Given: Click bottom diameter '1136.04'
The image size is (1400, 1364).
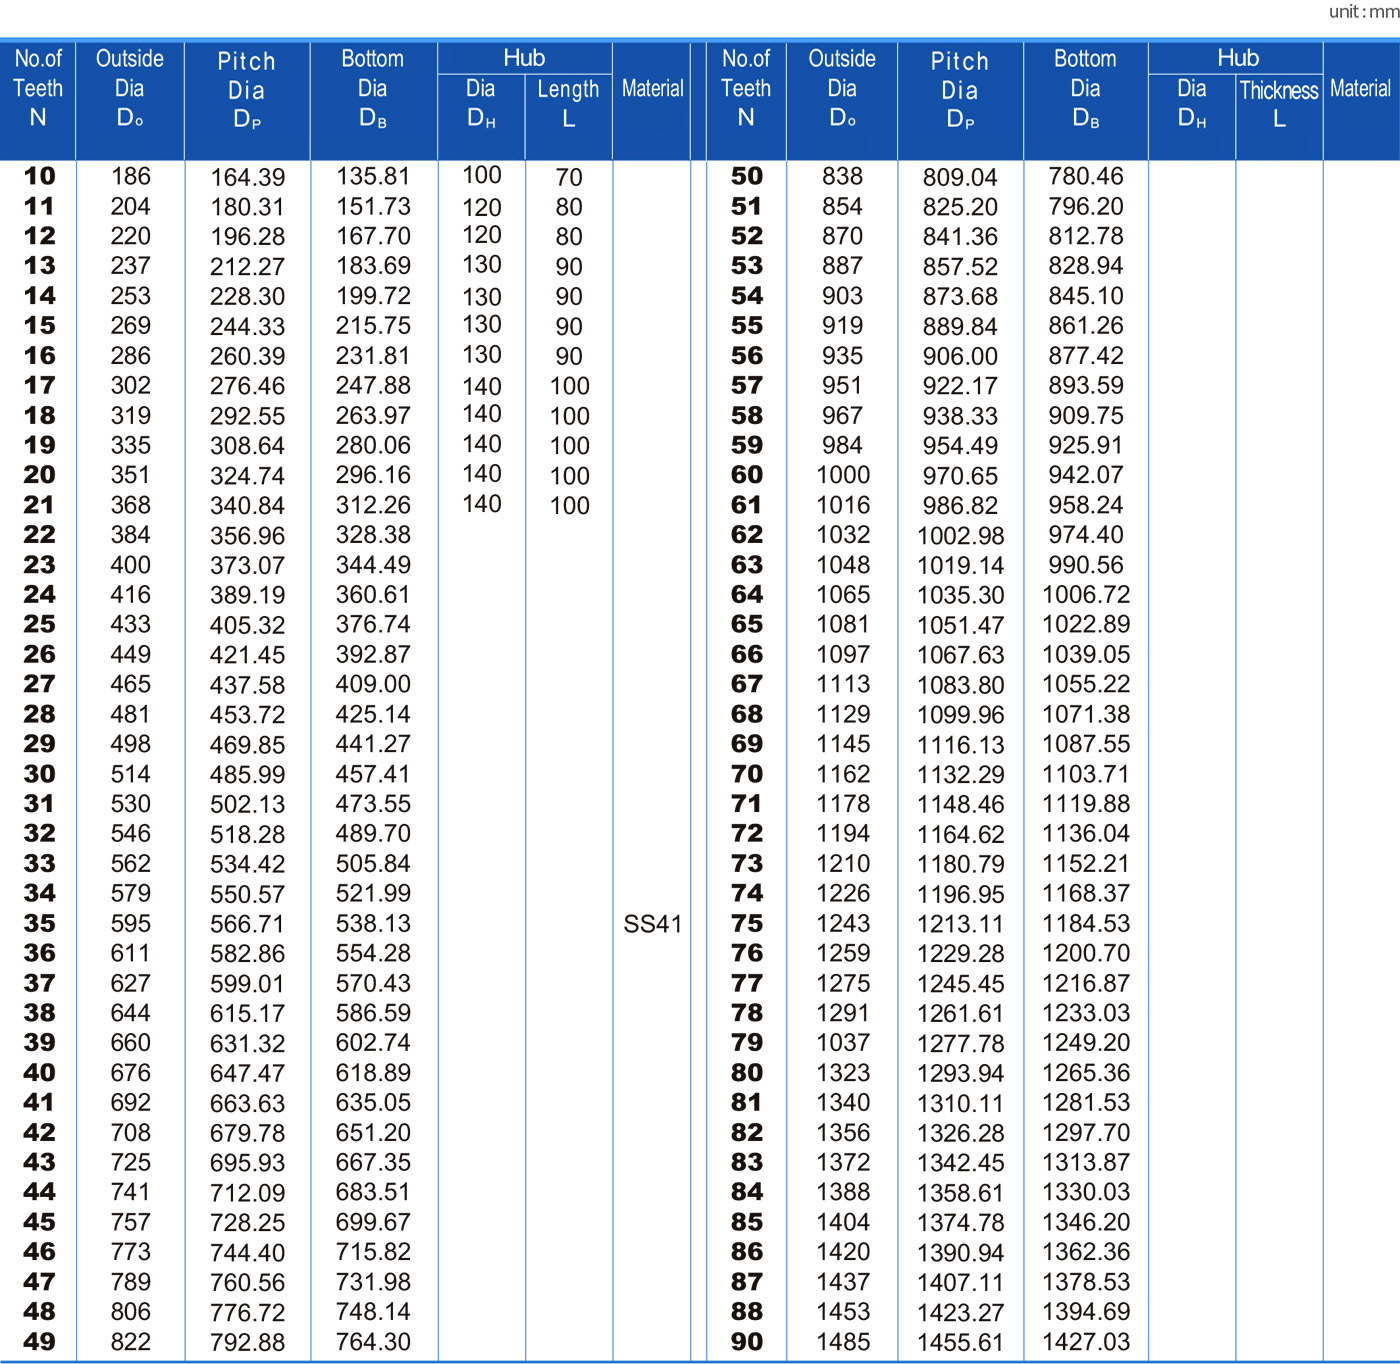Looking at the screenshot, I should point(1086,834).
